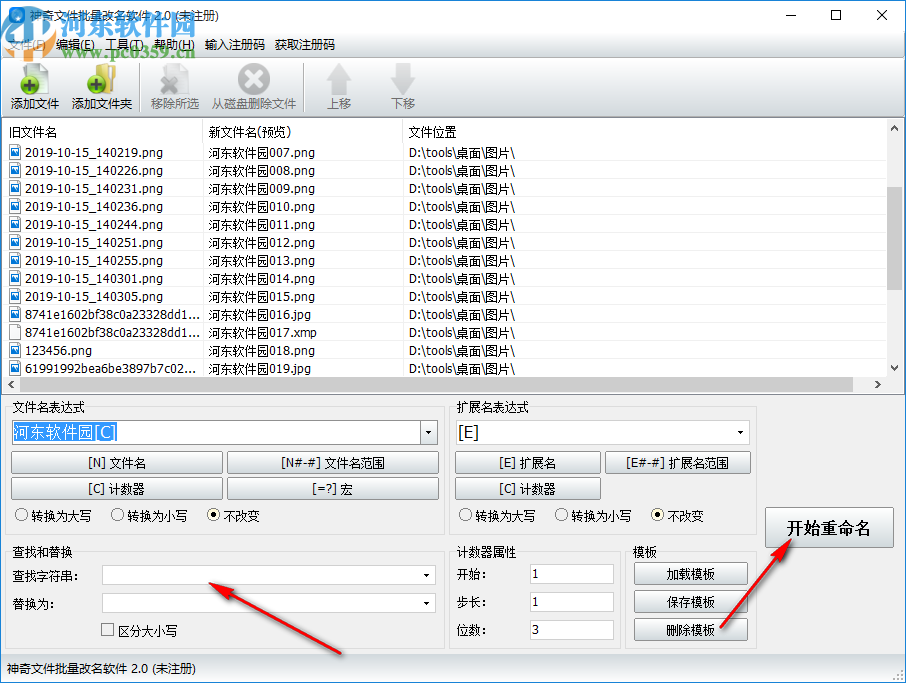Click the counter step value field
The width and height of the screenshot is (906, 683).
pyautogui.click(x=571, y=602)
